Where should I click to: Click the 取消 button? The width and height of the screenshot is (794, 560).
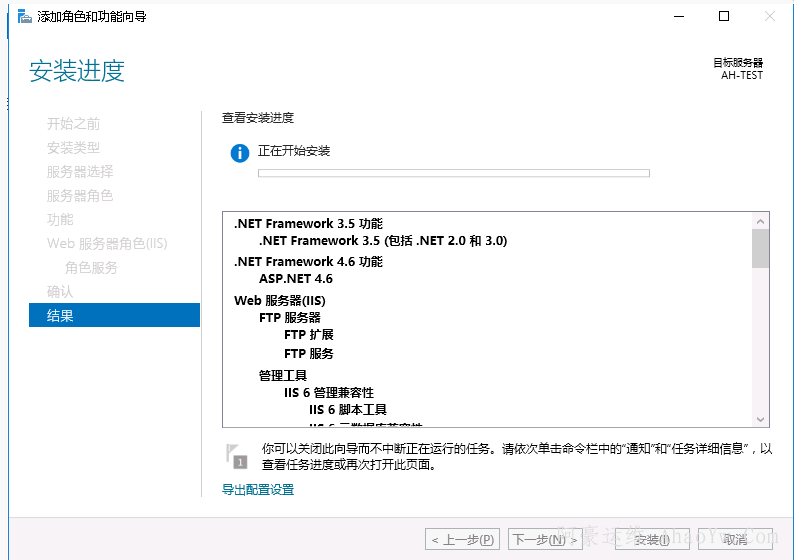(735, 540)
